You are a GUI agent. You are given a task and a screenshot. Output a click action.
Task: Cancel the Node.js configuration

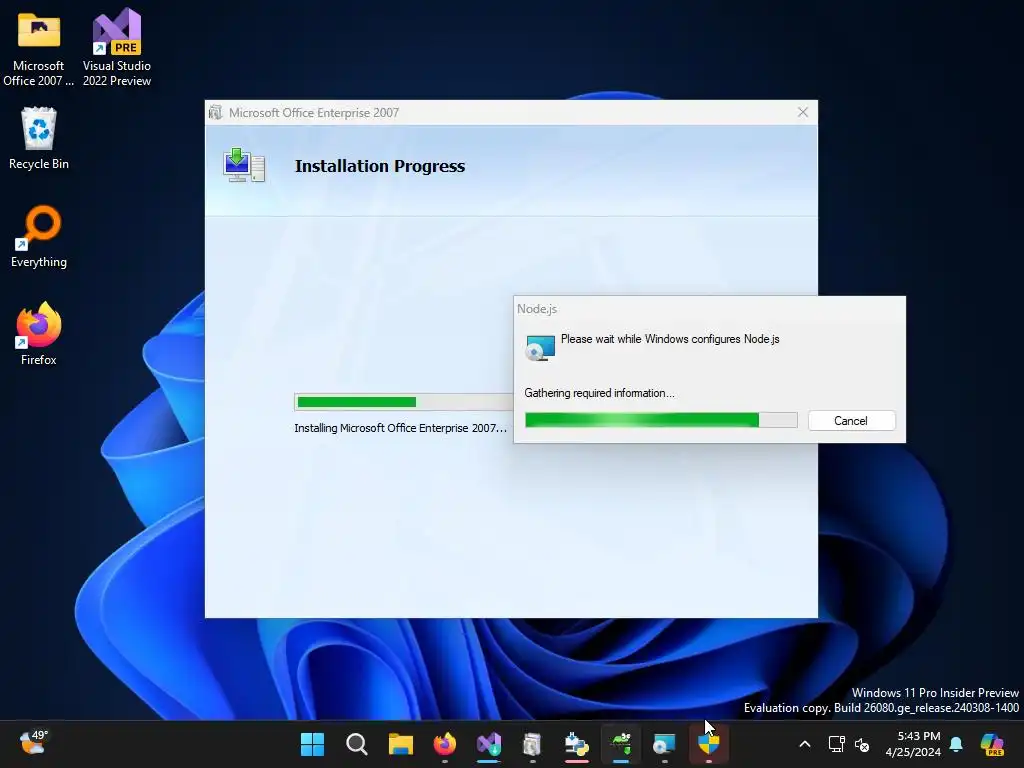(x=851, y=421)
